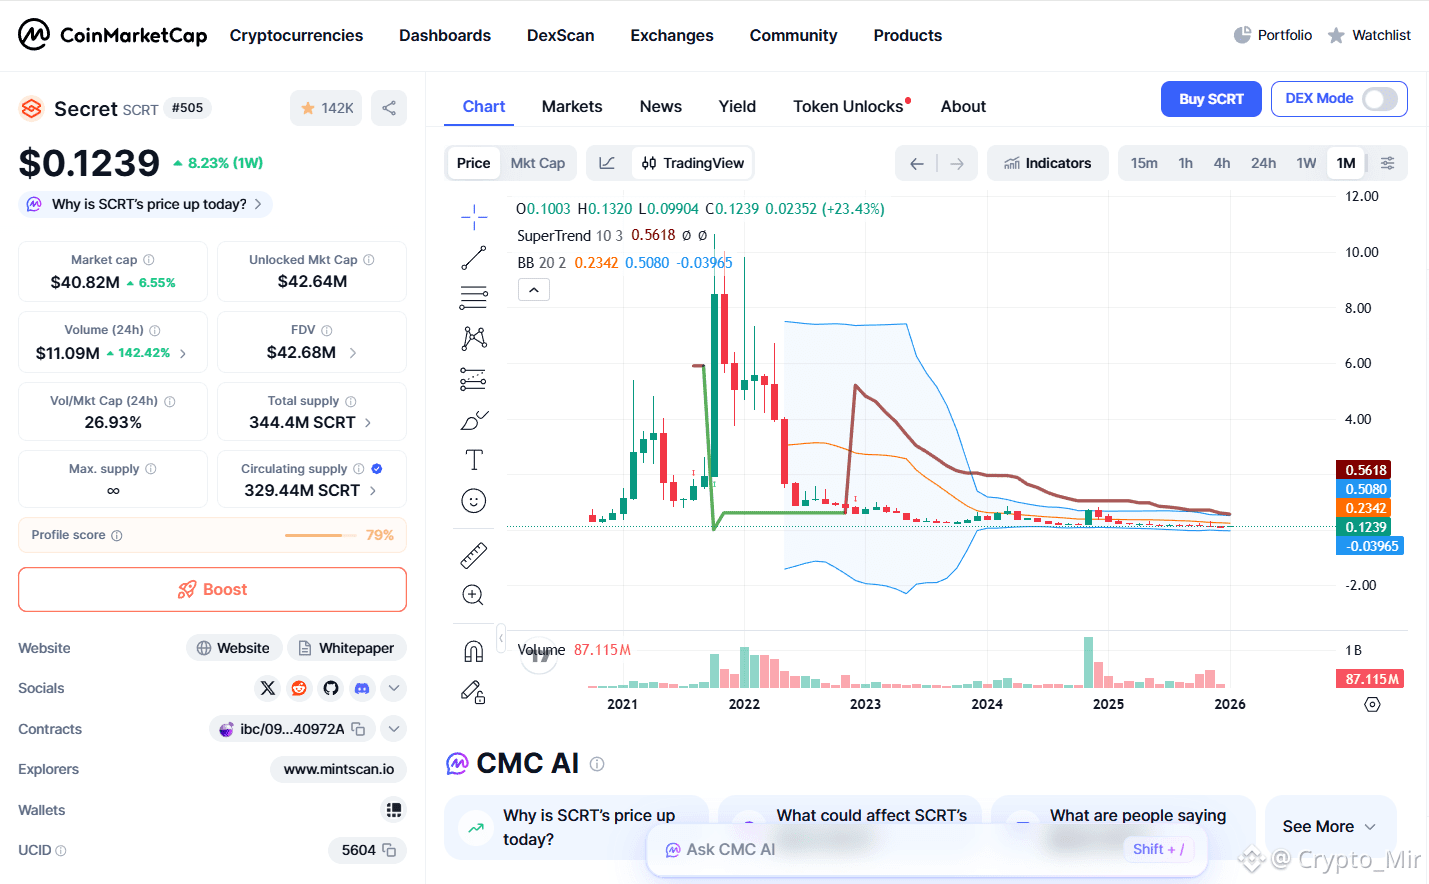The width and height of the screenshot is (1429, 884).
Task: Expand the Contracts dropdown arrow
Action: (394, 729)
